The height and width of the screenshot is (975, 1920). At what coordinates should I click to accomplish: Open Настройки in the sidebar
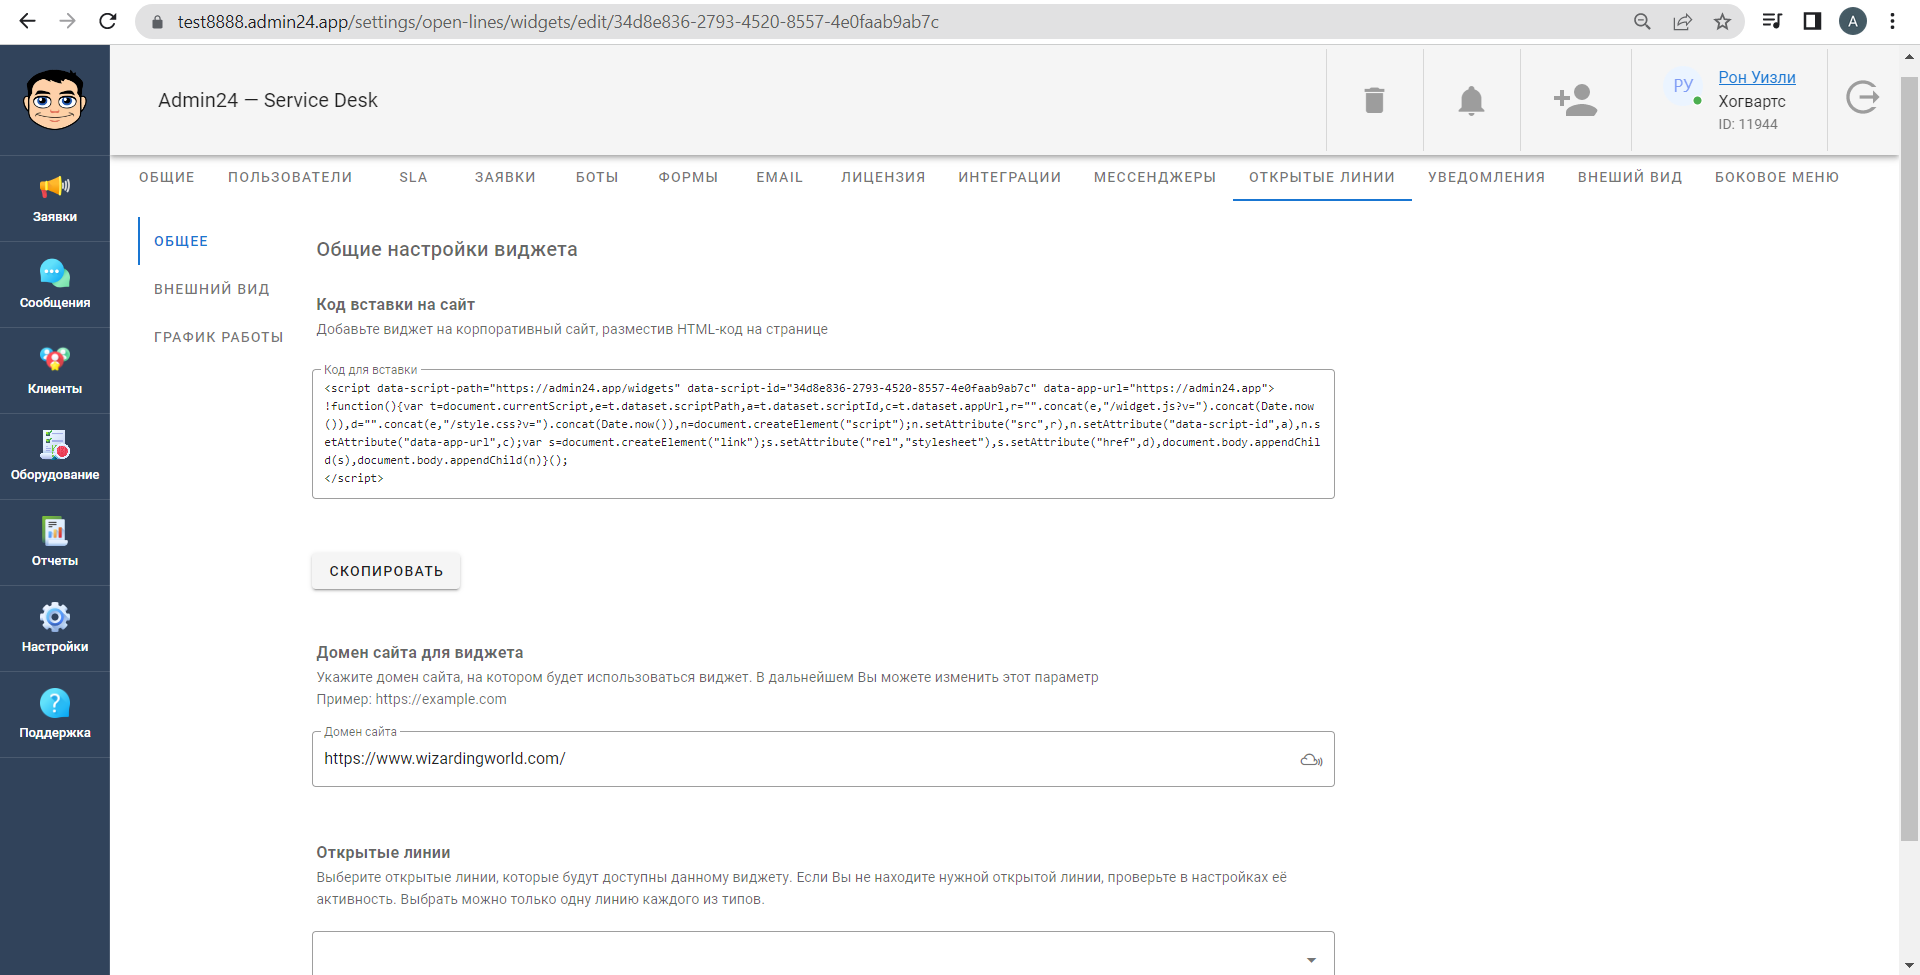tap(55, 629)
